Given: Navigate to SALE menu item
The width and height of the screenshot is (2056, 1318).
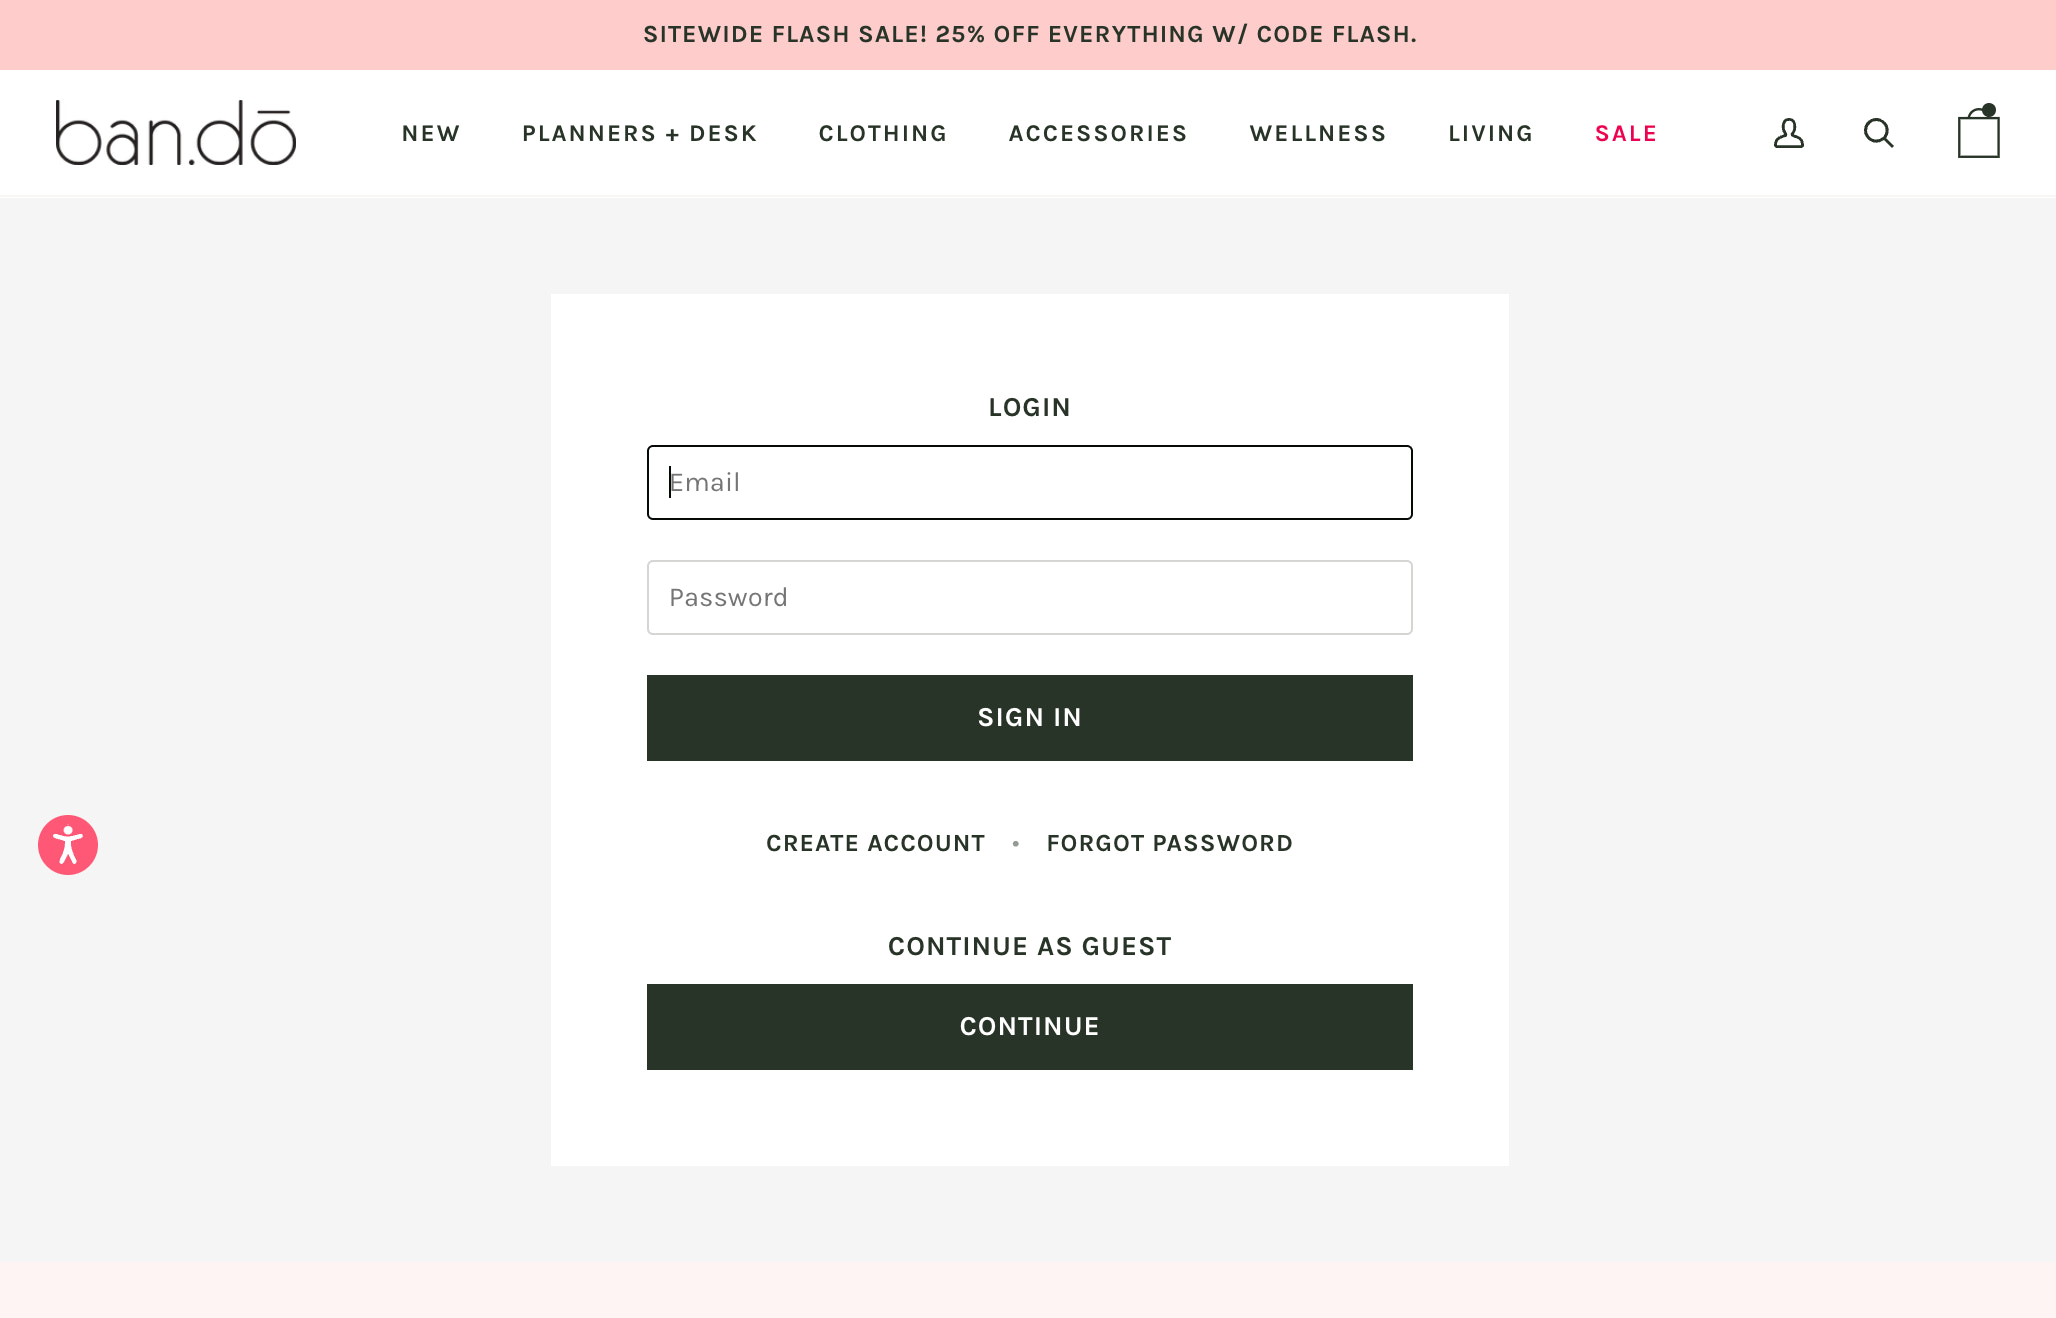Looking at the screenshot, I should pyautogui.click(x=1624, y=132).
